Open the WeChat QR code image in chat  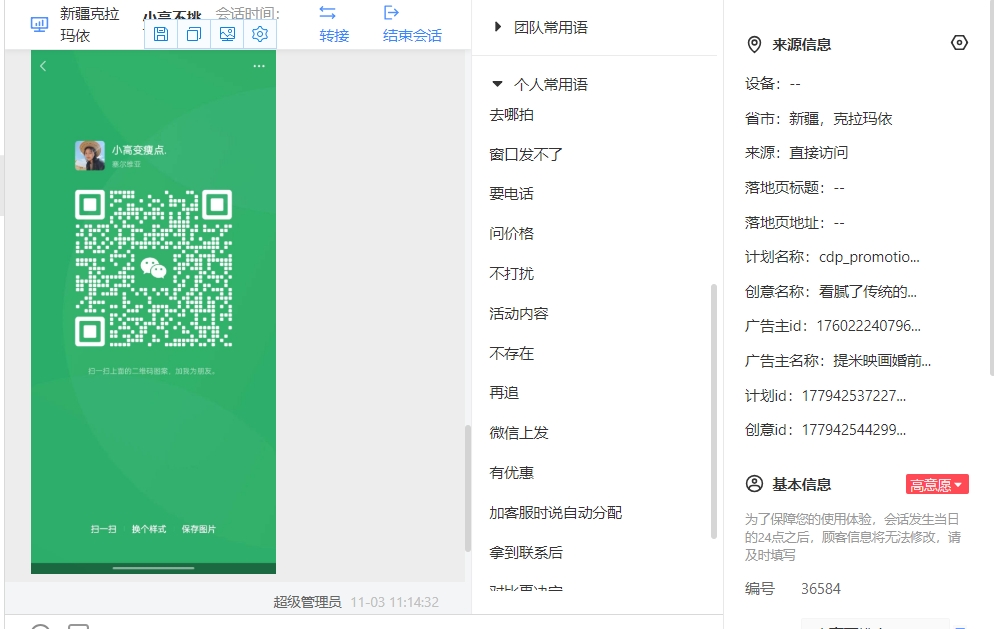coord(153,312)
